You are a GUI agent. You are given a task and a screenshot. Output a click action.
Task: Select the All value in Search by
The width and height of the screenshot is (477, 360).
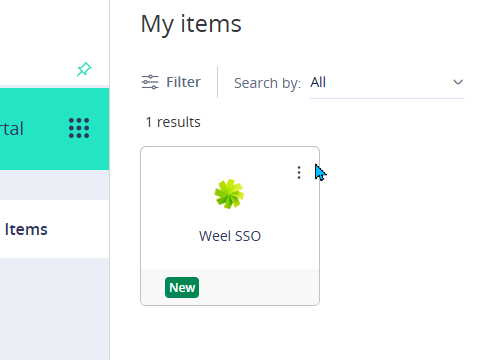click(x=318, y=82)
